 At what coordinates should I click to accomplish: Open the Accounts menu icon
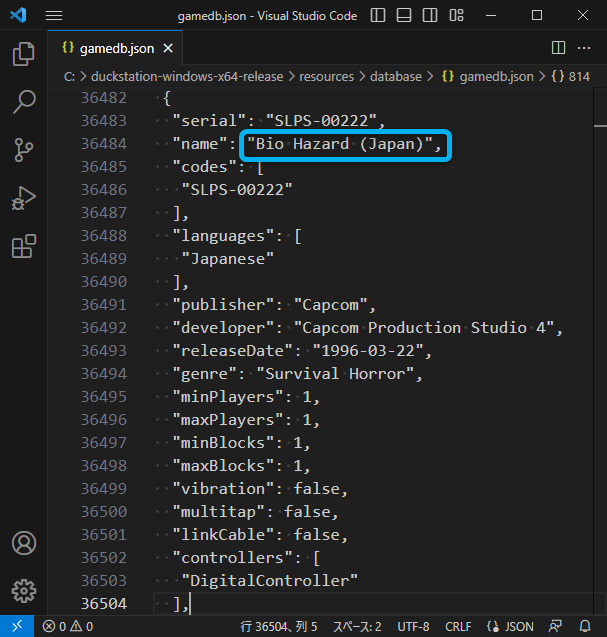coord(24,543)
